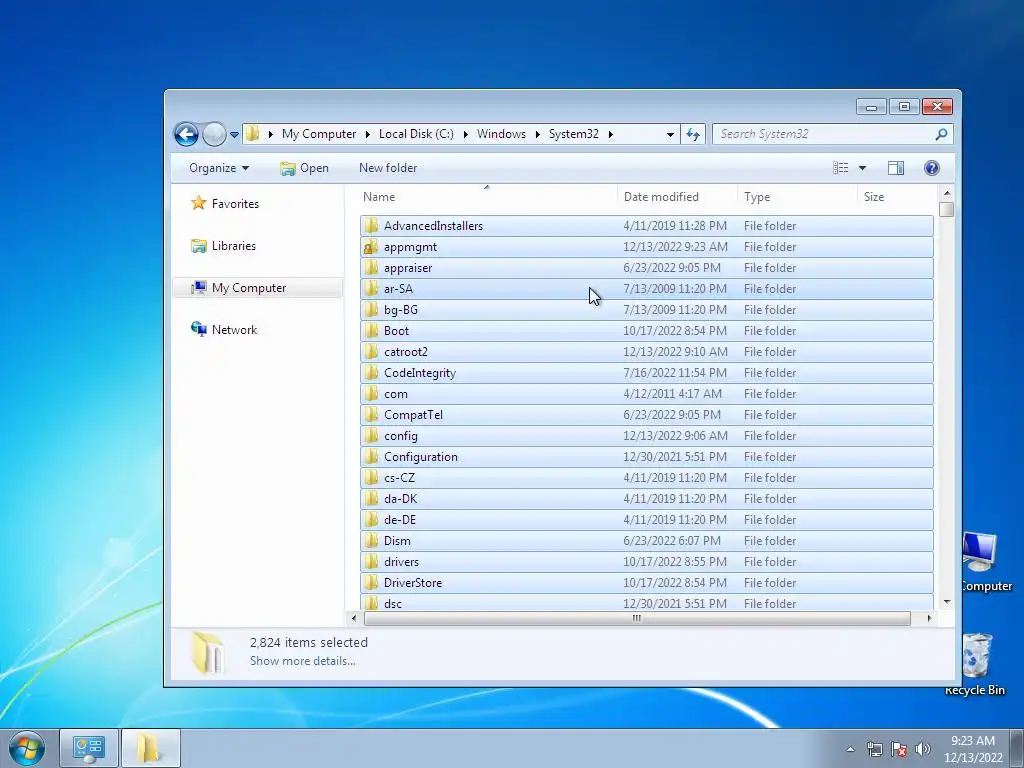
Task: Go back using the Back arrow button
Action: pyautogui.click(x=186, y=135)
